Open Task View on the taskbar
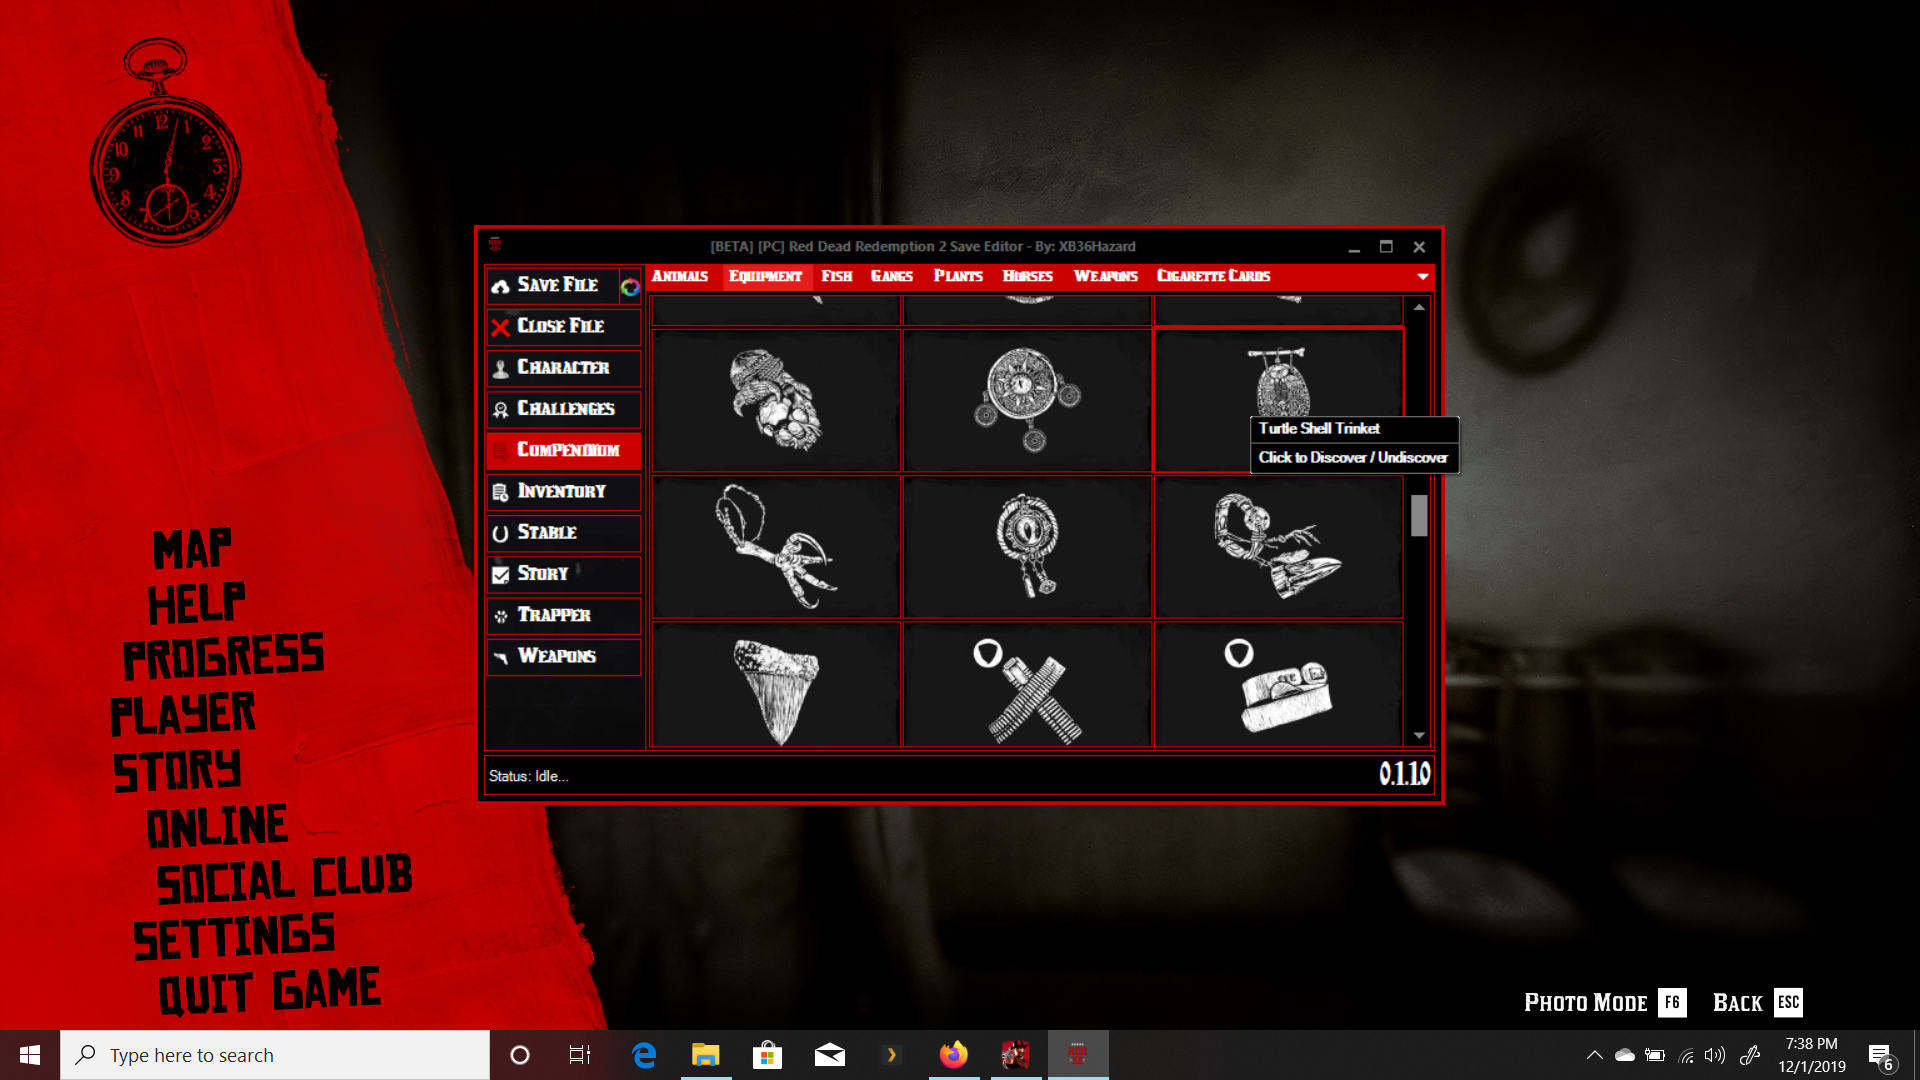1920x1080 pixels. [x=580, y=1055]
